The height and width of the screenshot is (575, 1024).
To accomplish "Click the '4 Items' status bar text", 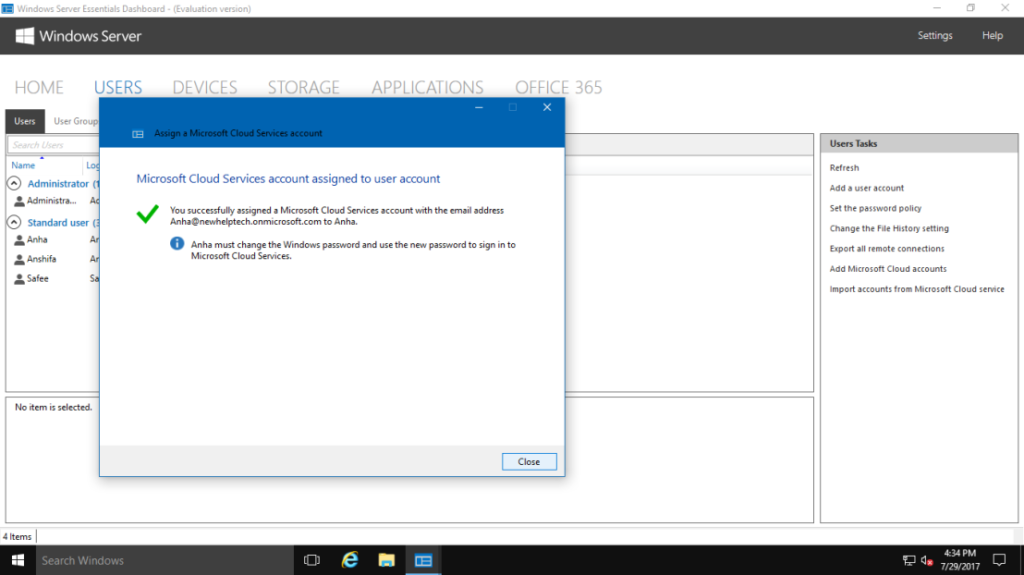I will click(17, 536).
